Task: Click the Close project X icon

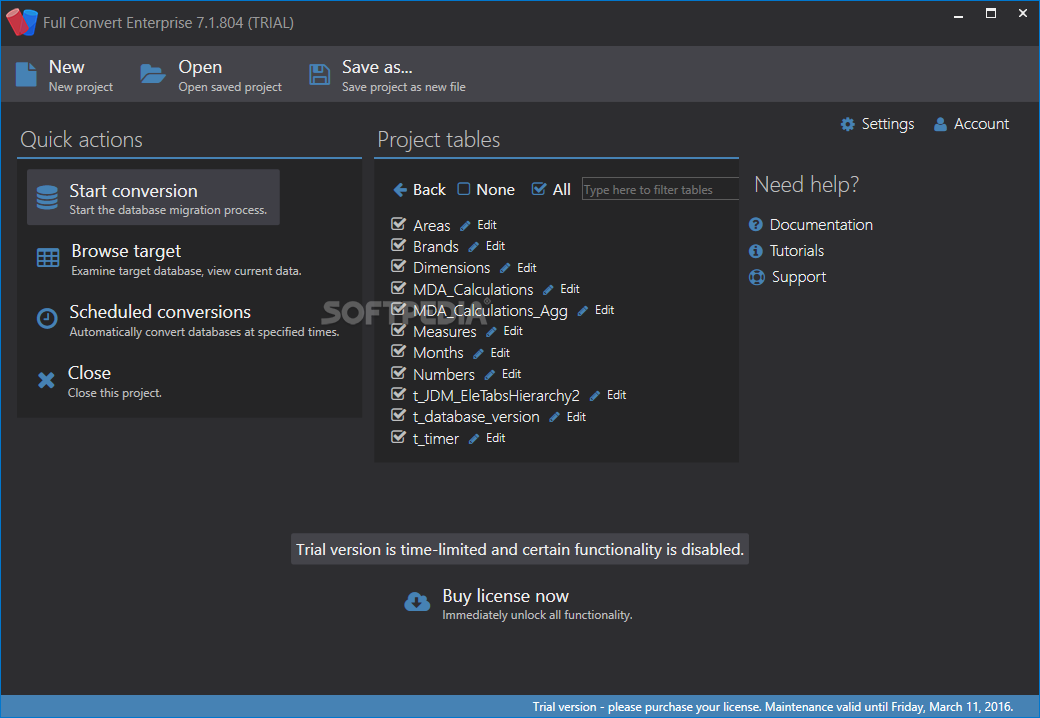Action: pyautogui.click(x=46, y=380)
